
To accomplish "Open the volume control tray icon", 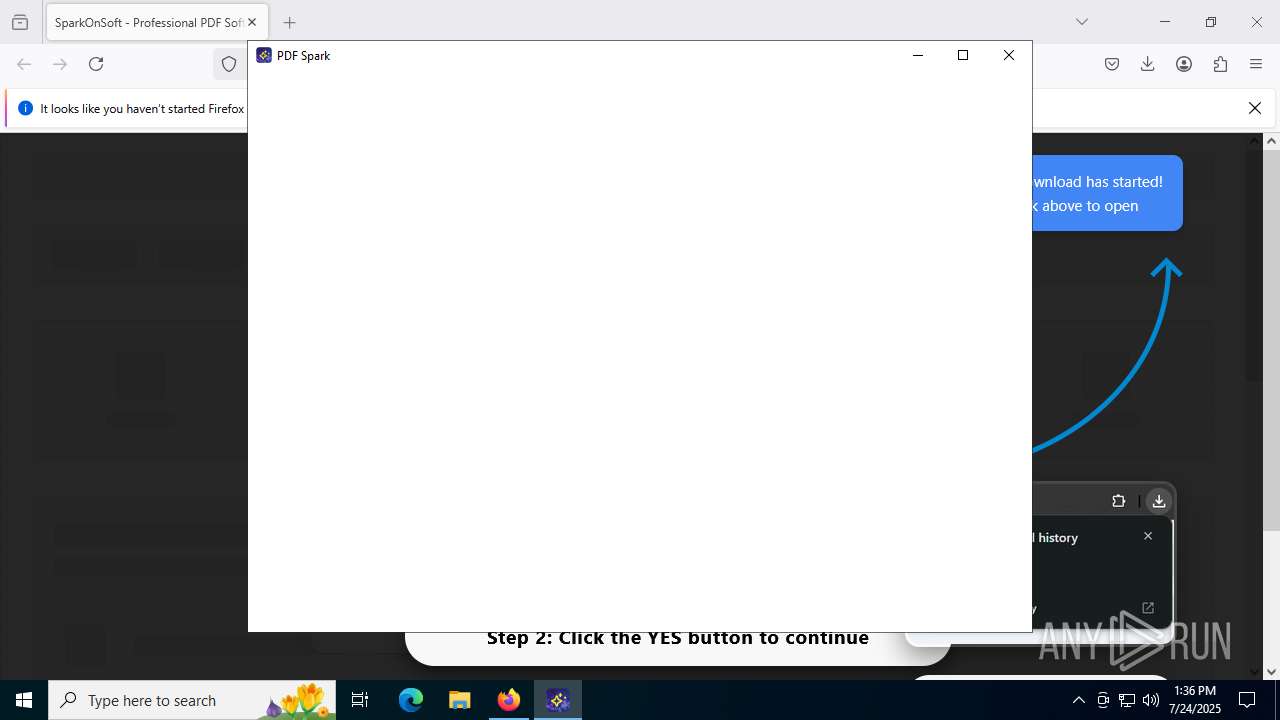I will [x=1151, y=700].
